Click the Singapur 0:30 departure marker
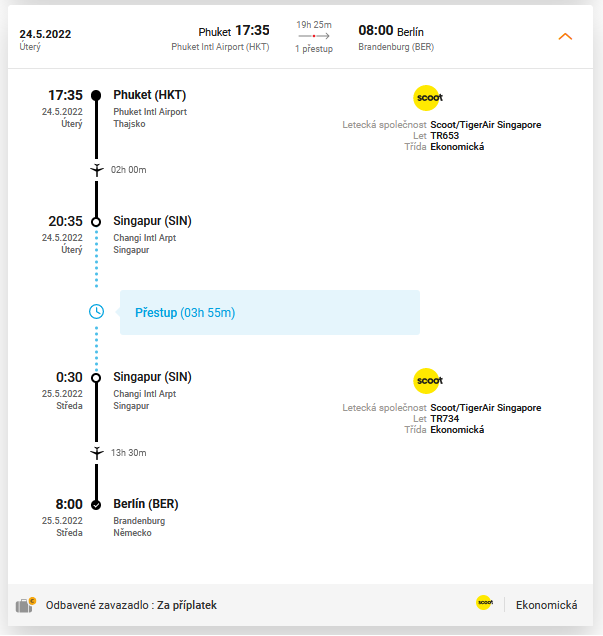 96,378
